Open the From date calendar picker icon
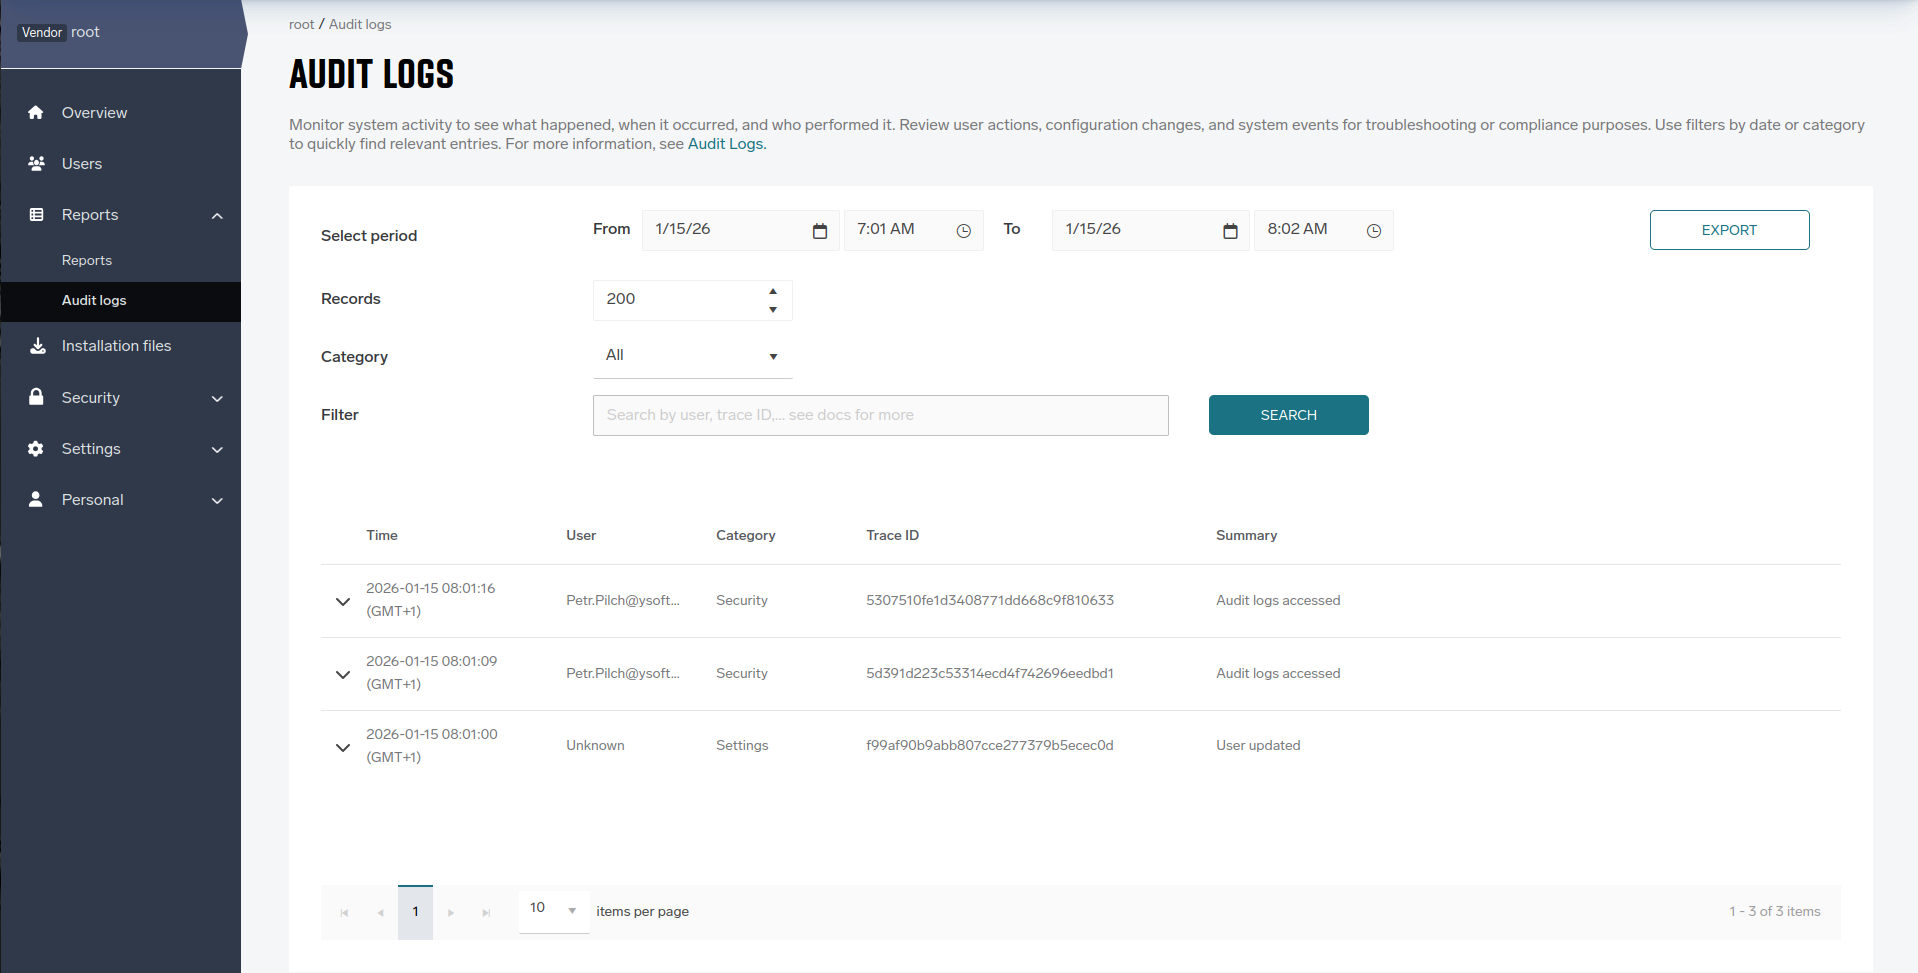The height and width of the screenshot is (973, 1918). coord(820,231)
